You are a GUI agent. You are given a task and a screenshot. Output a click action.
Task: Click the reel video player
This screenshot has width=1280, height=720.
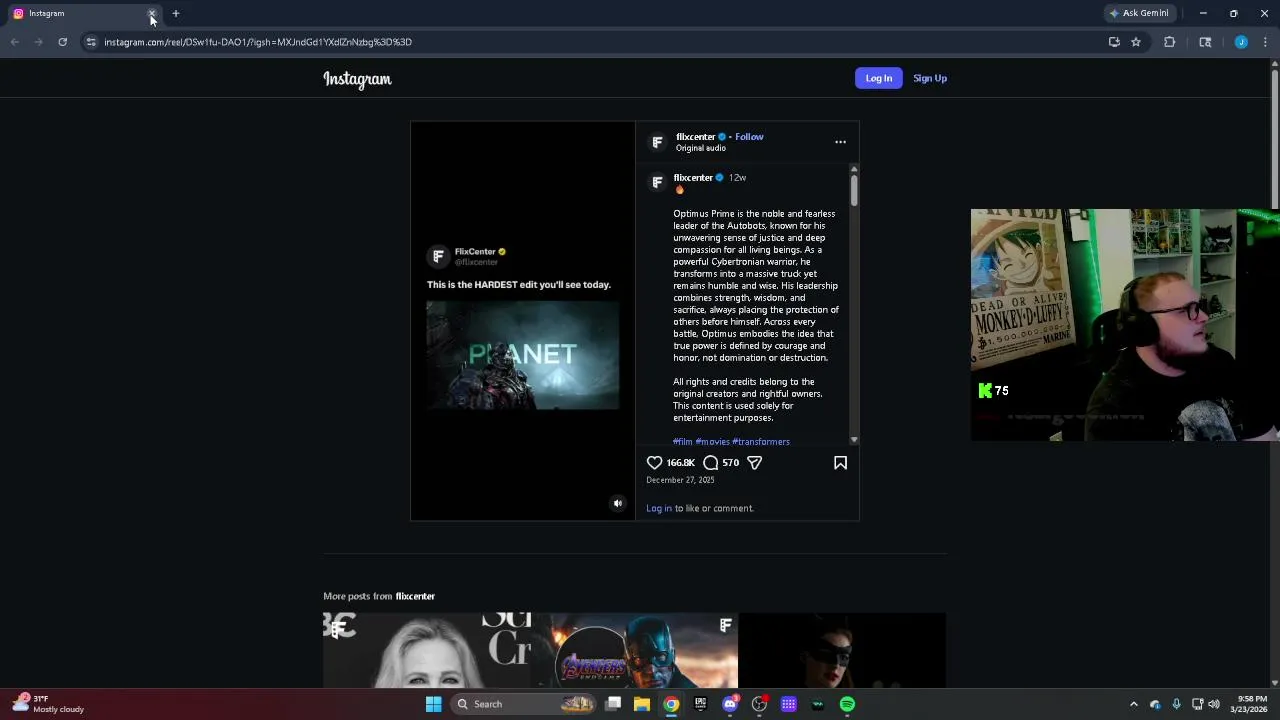523,321
